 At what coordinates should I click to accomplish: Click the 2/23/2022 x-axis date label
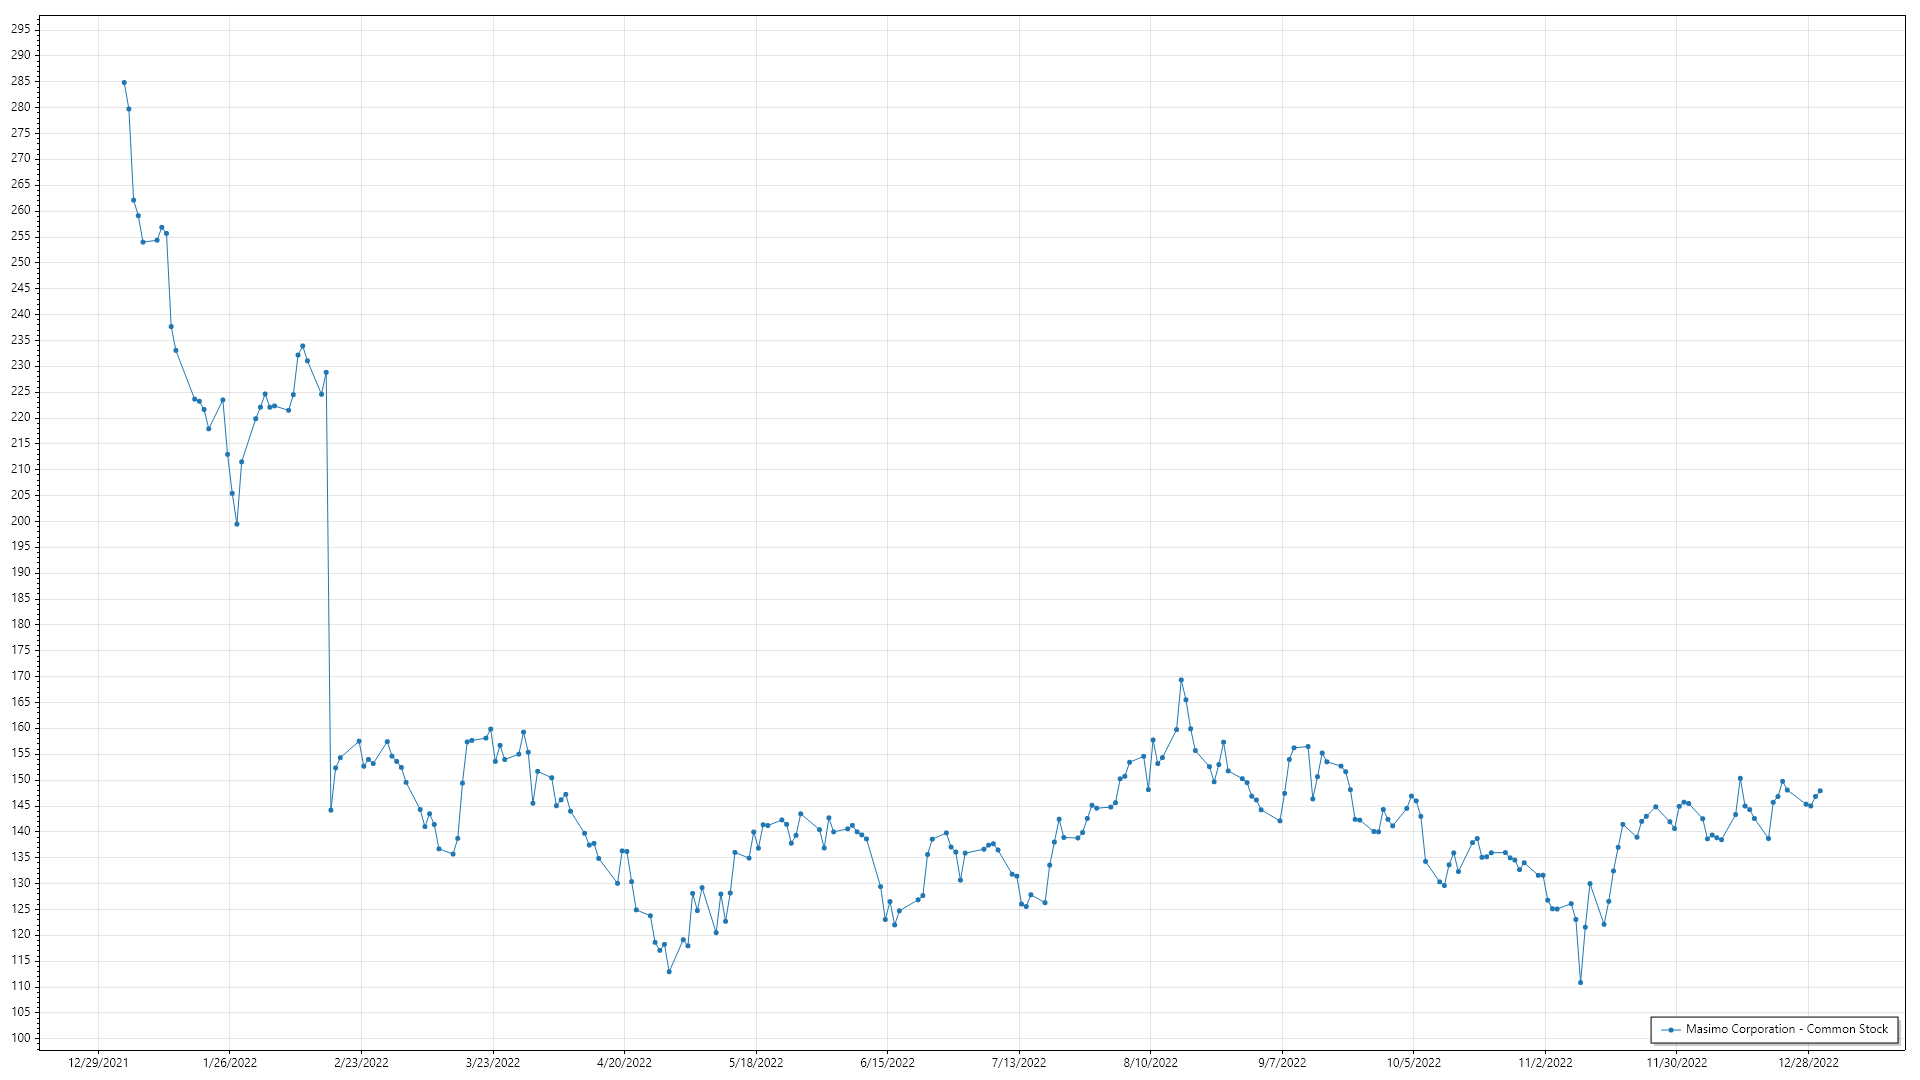[361, 1062]
